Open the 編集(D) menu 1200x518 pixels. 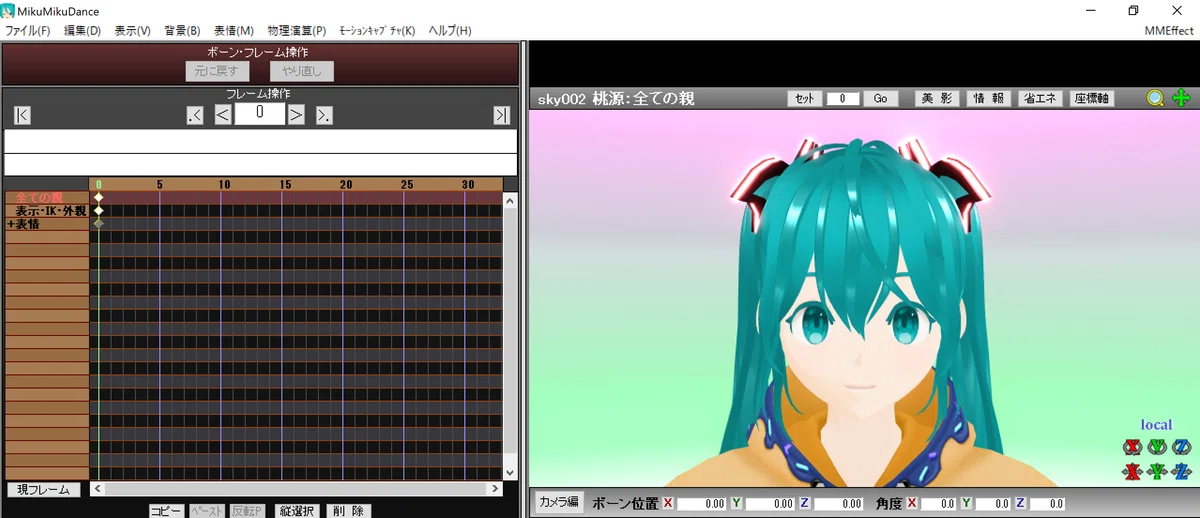[82, 31]
